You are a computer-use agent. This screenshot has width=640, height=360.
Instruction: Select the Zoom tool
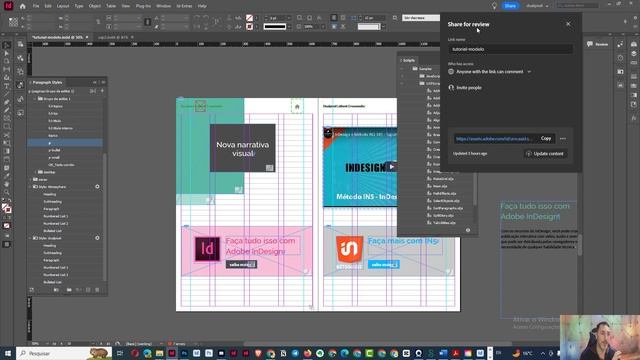tap(7, 192)
